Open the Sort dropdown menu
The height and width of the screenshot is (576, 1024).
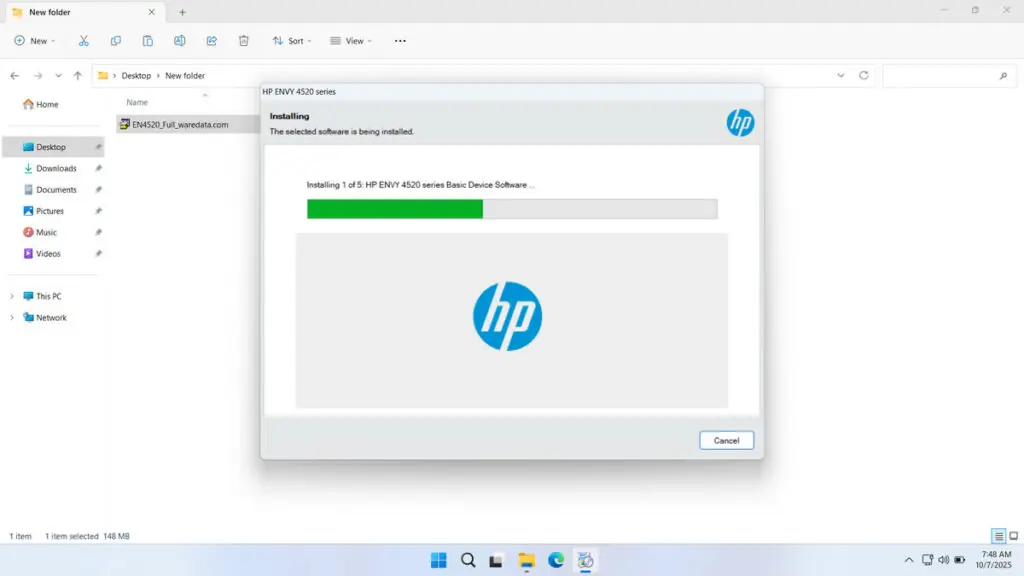[292, 41]
